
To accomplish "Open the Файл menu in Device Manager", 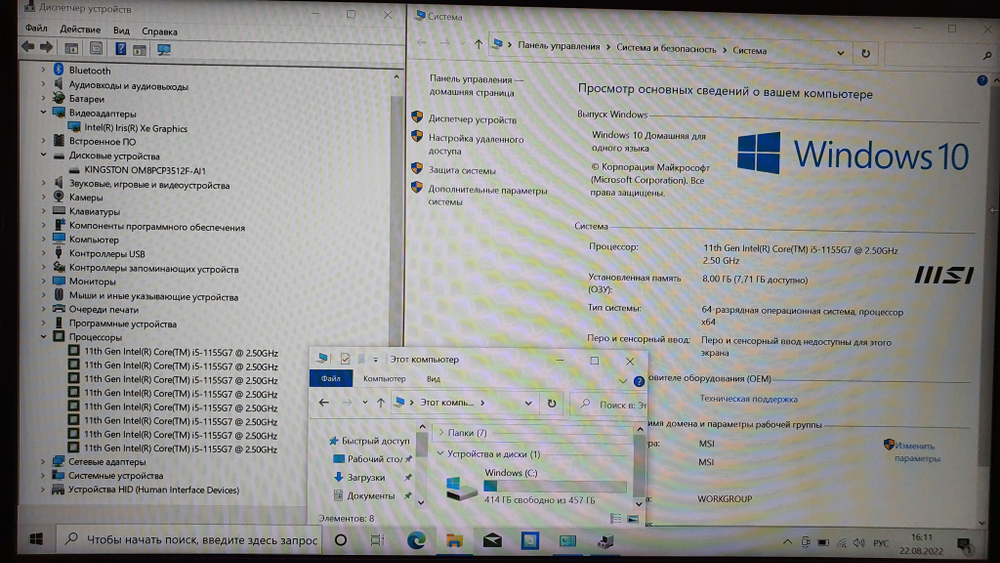I will coord(36,28).
